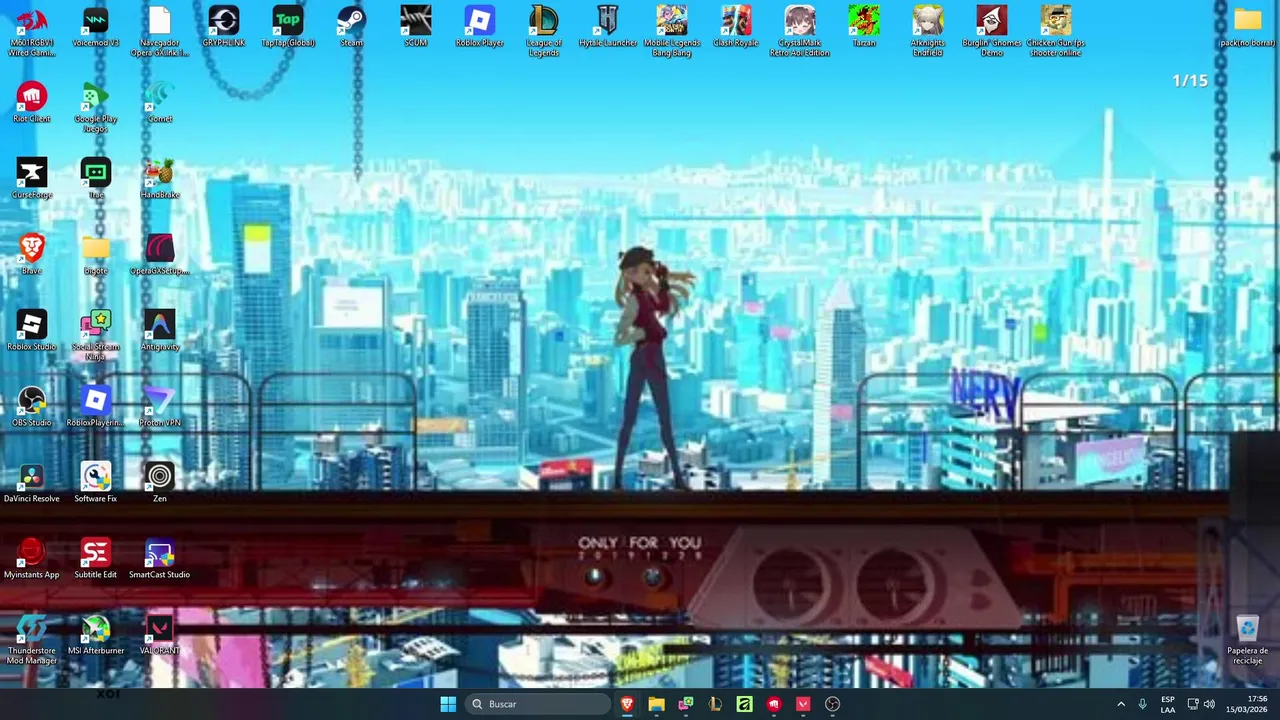Open the TapTap(Global) shortcut
This screenshot has height=720, width=1280.
tap(288, 28)
